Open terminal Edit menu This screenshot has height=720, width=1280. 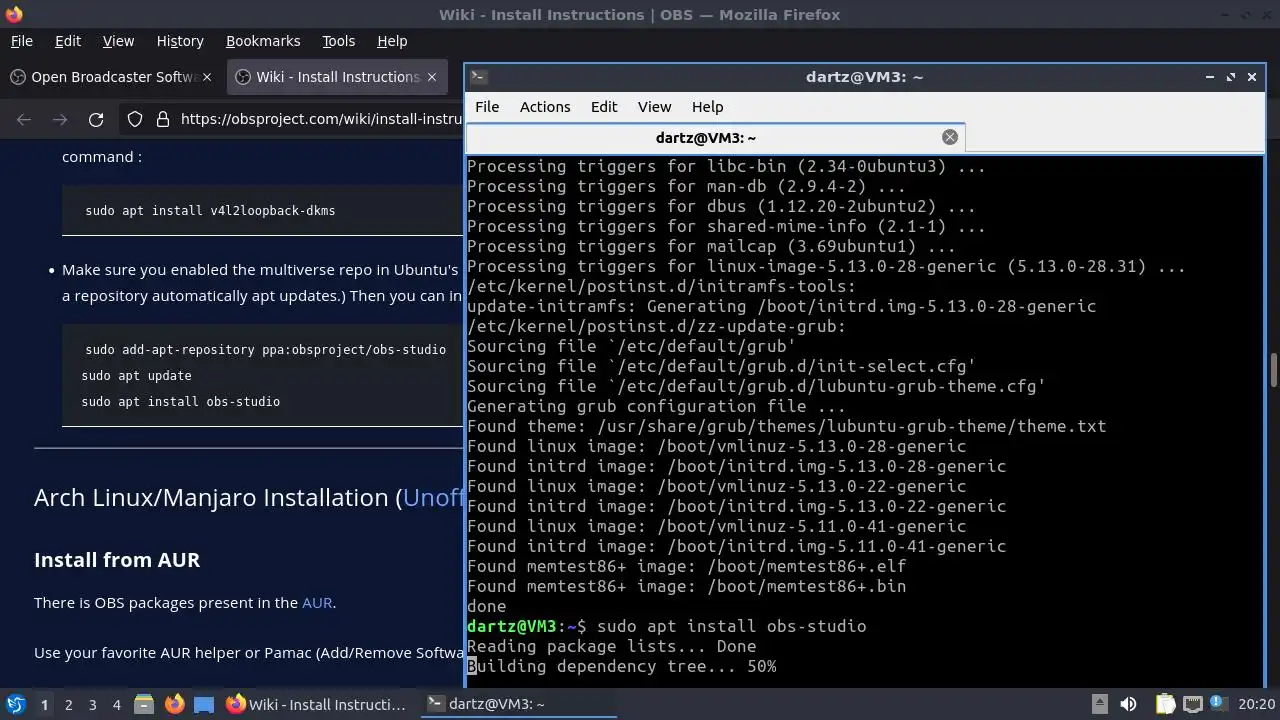coord(604,107)
